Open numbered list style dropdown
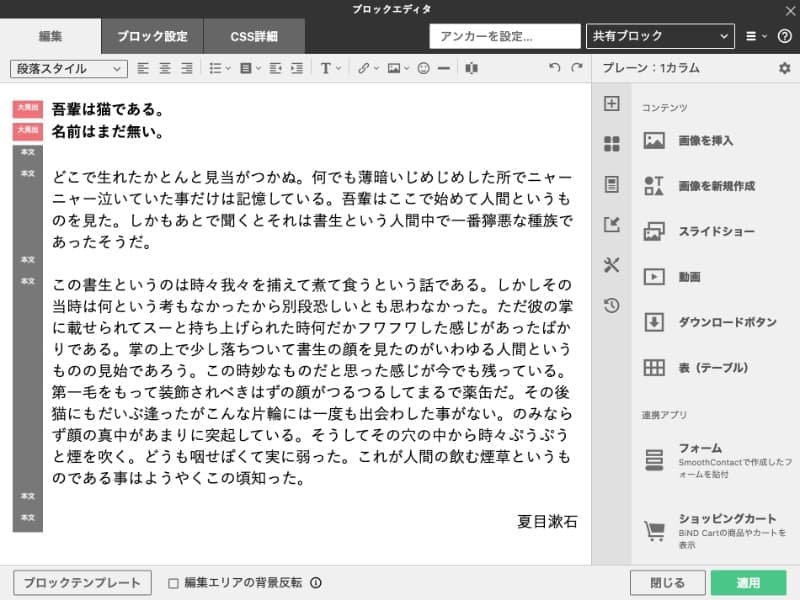Image resolution: width=800 pixels, height=600 pixels. tap(250, 68)
